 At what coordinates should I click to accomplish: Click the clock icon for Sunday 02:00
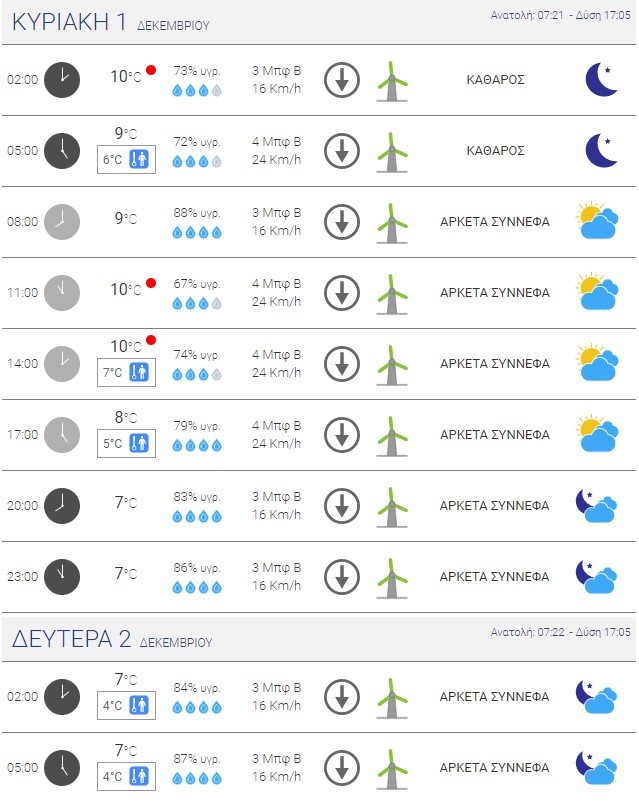pyautogui.click(x=62, y=80)
